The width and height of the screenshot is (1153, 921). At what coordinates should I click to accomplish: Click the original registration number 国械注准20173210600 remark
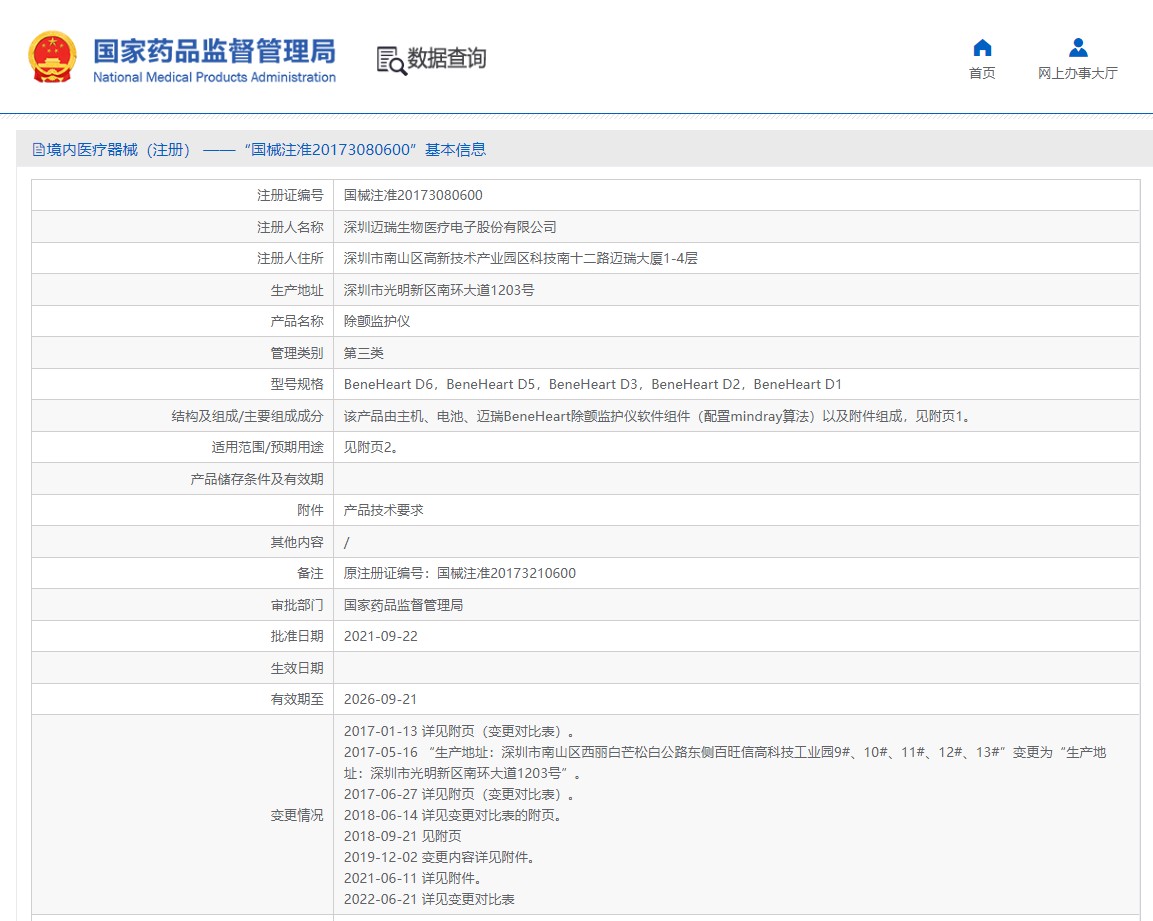[460, 573]
